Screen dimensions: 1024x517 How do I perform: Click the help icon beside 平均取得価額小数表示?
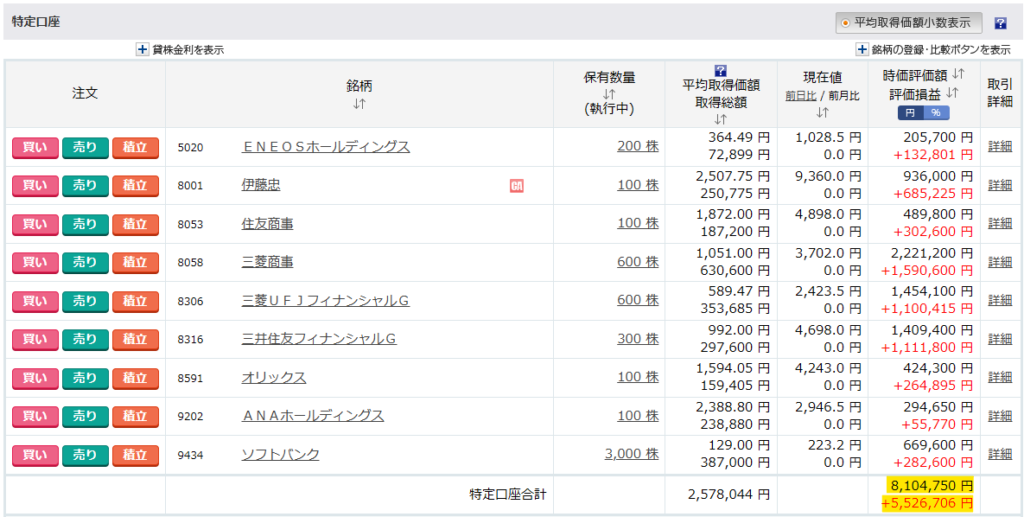point(1000,23)
